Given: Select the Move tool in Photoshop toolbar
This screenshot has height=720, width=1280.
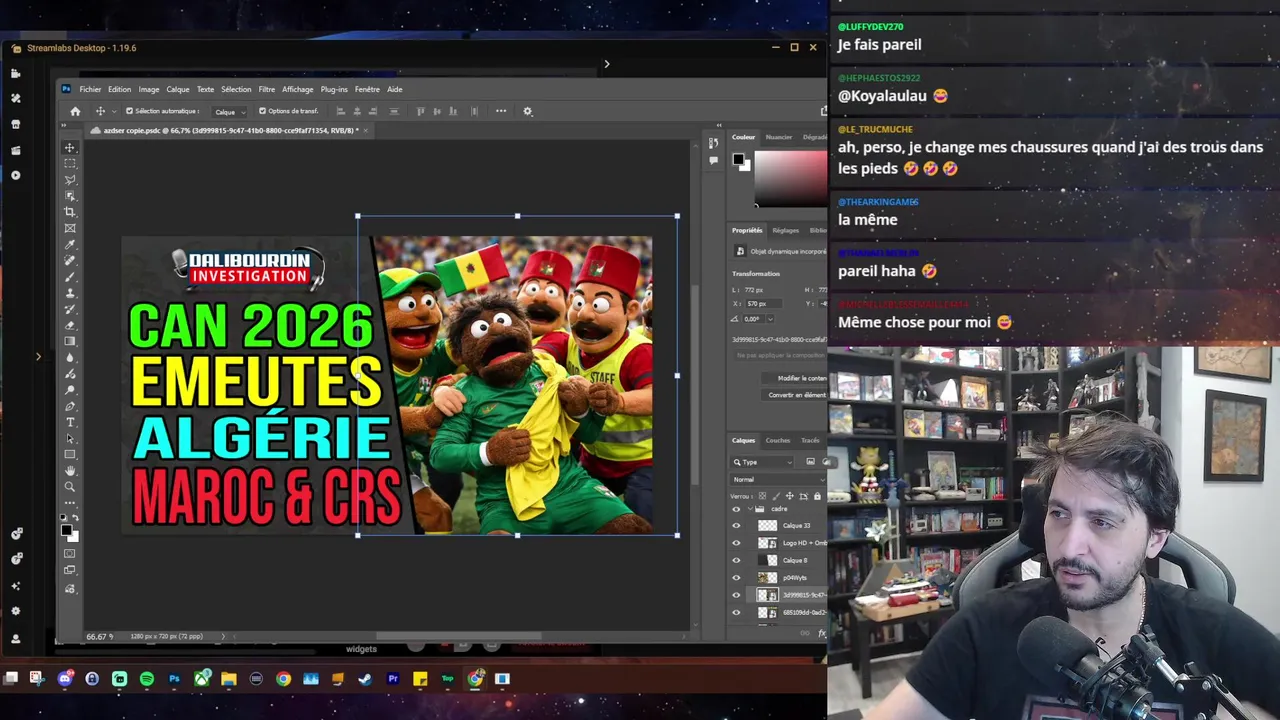Looking at the screenshot, I should point(70,147).
